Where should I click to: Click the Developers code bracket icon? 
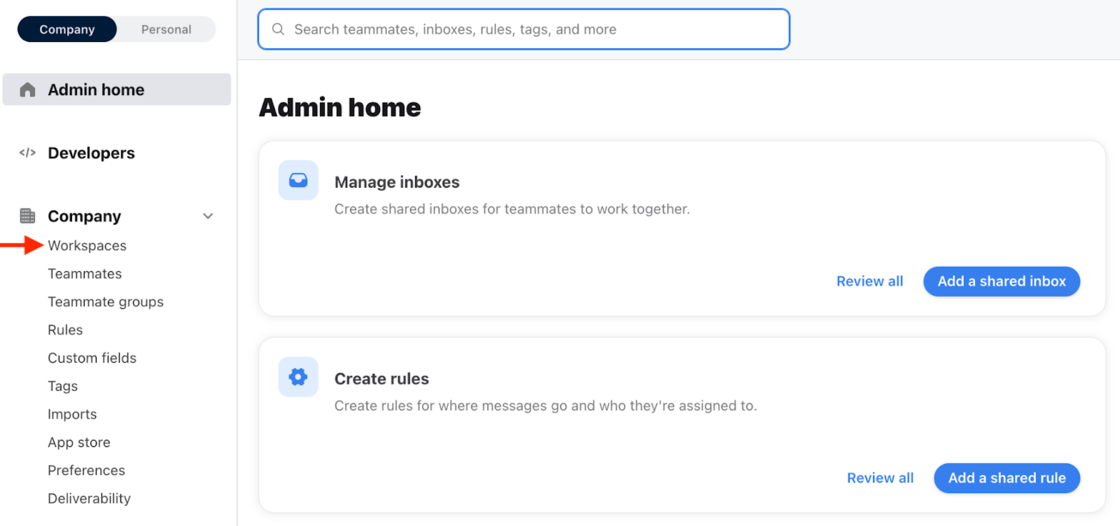[28, 153]
